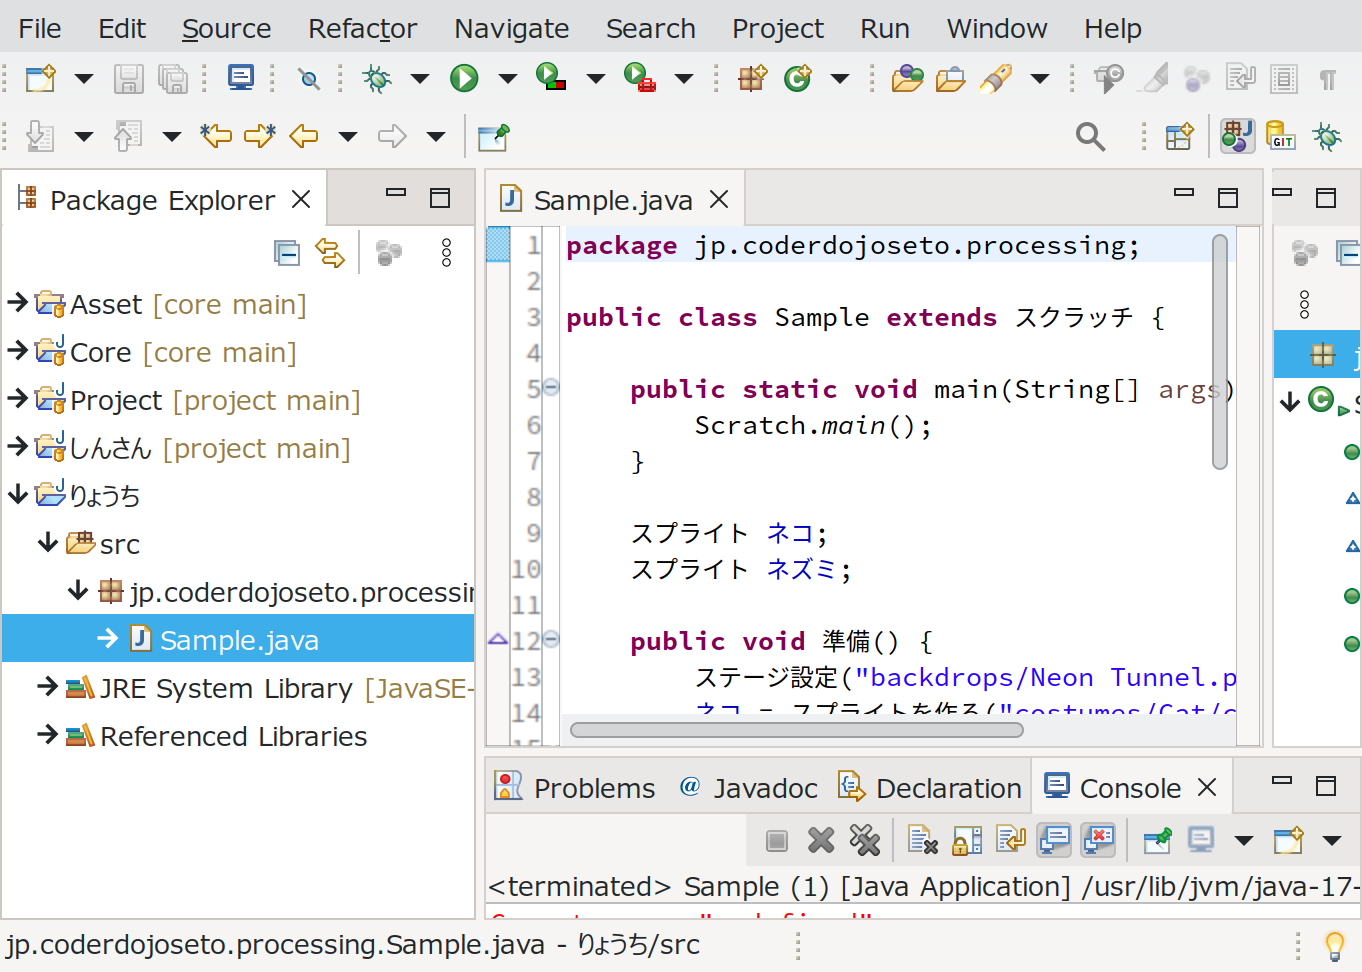Collapse the src folder

point(47,543)
